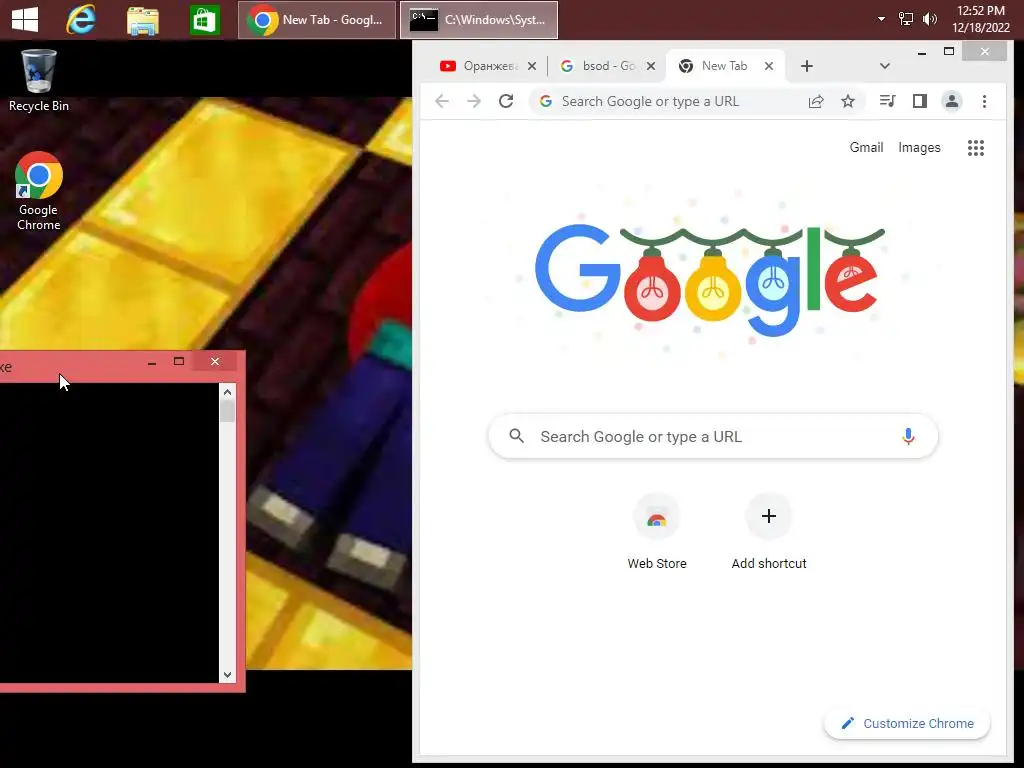Open the Images link
Screen dimensions: 1024x768
click(x=919, y=148)
